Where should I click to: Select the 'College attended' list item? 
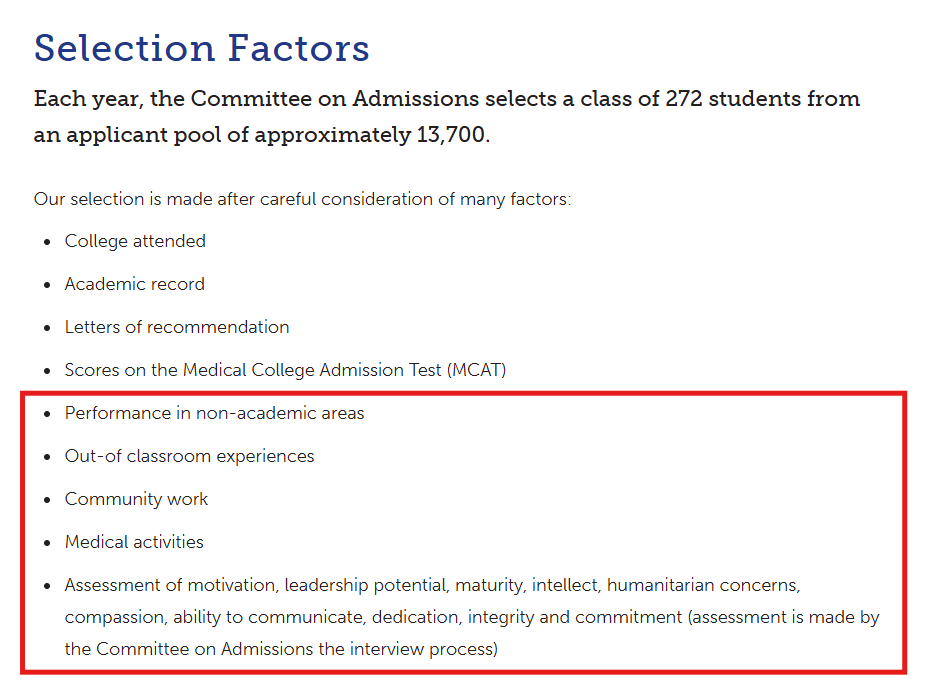[135, 241]
